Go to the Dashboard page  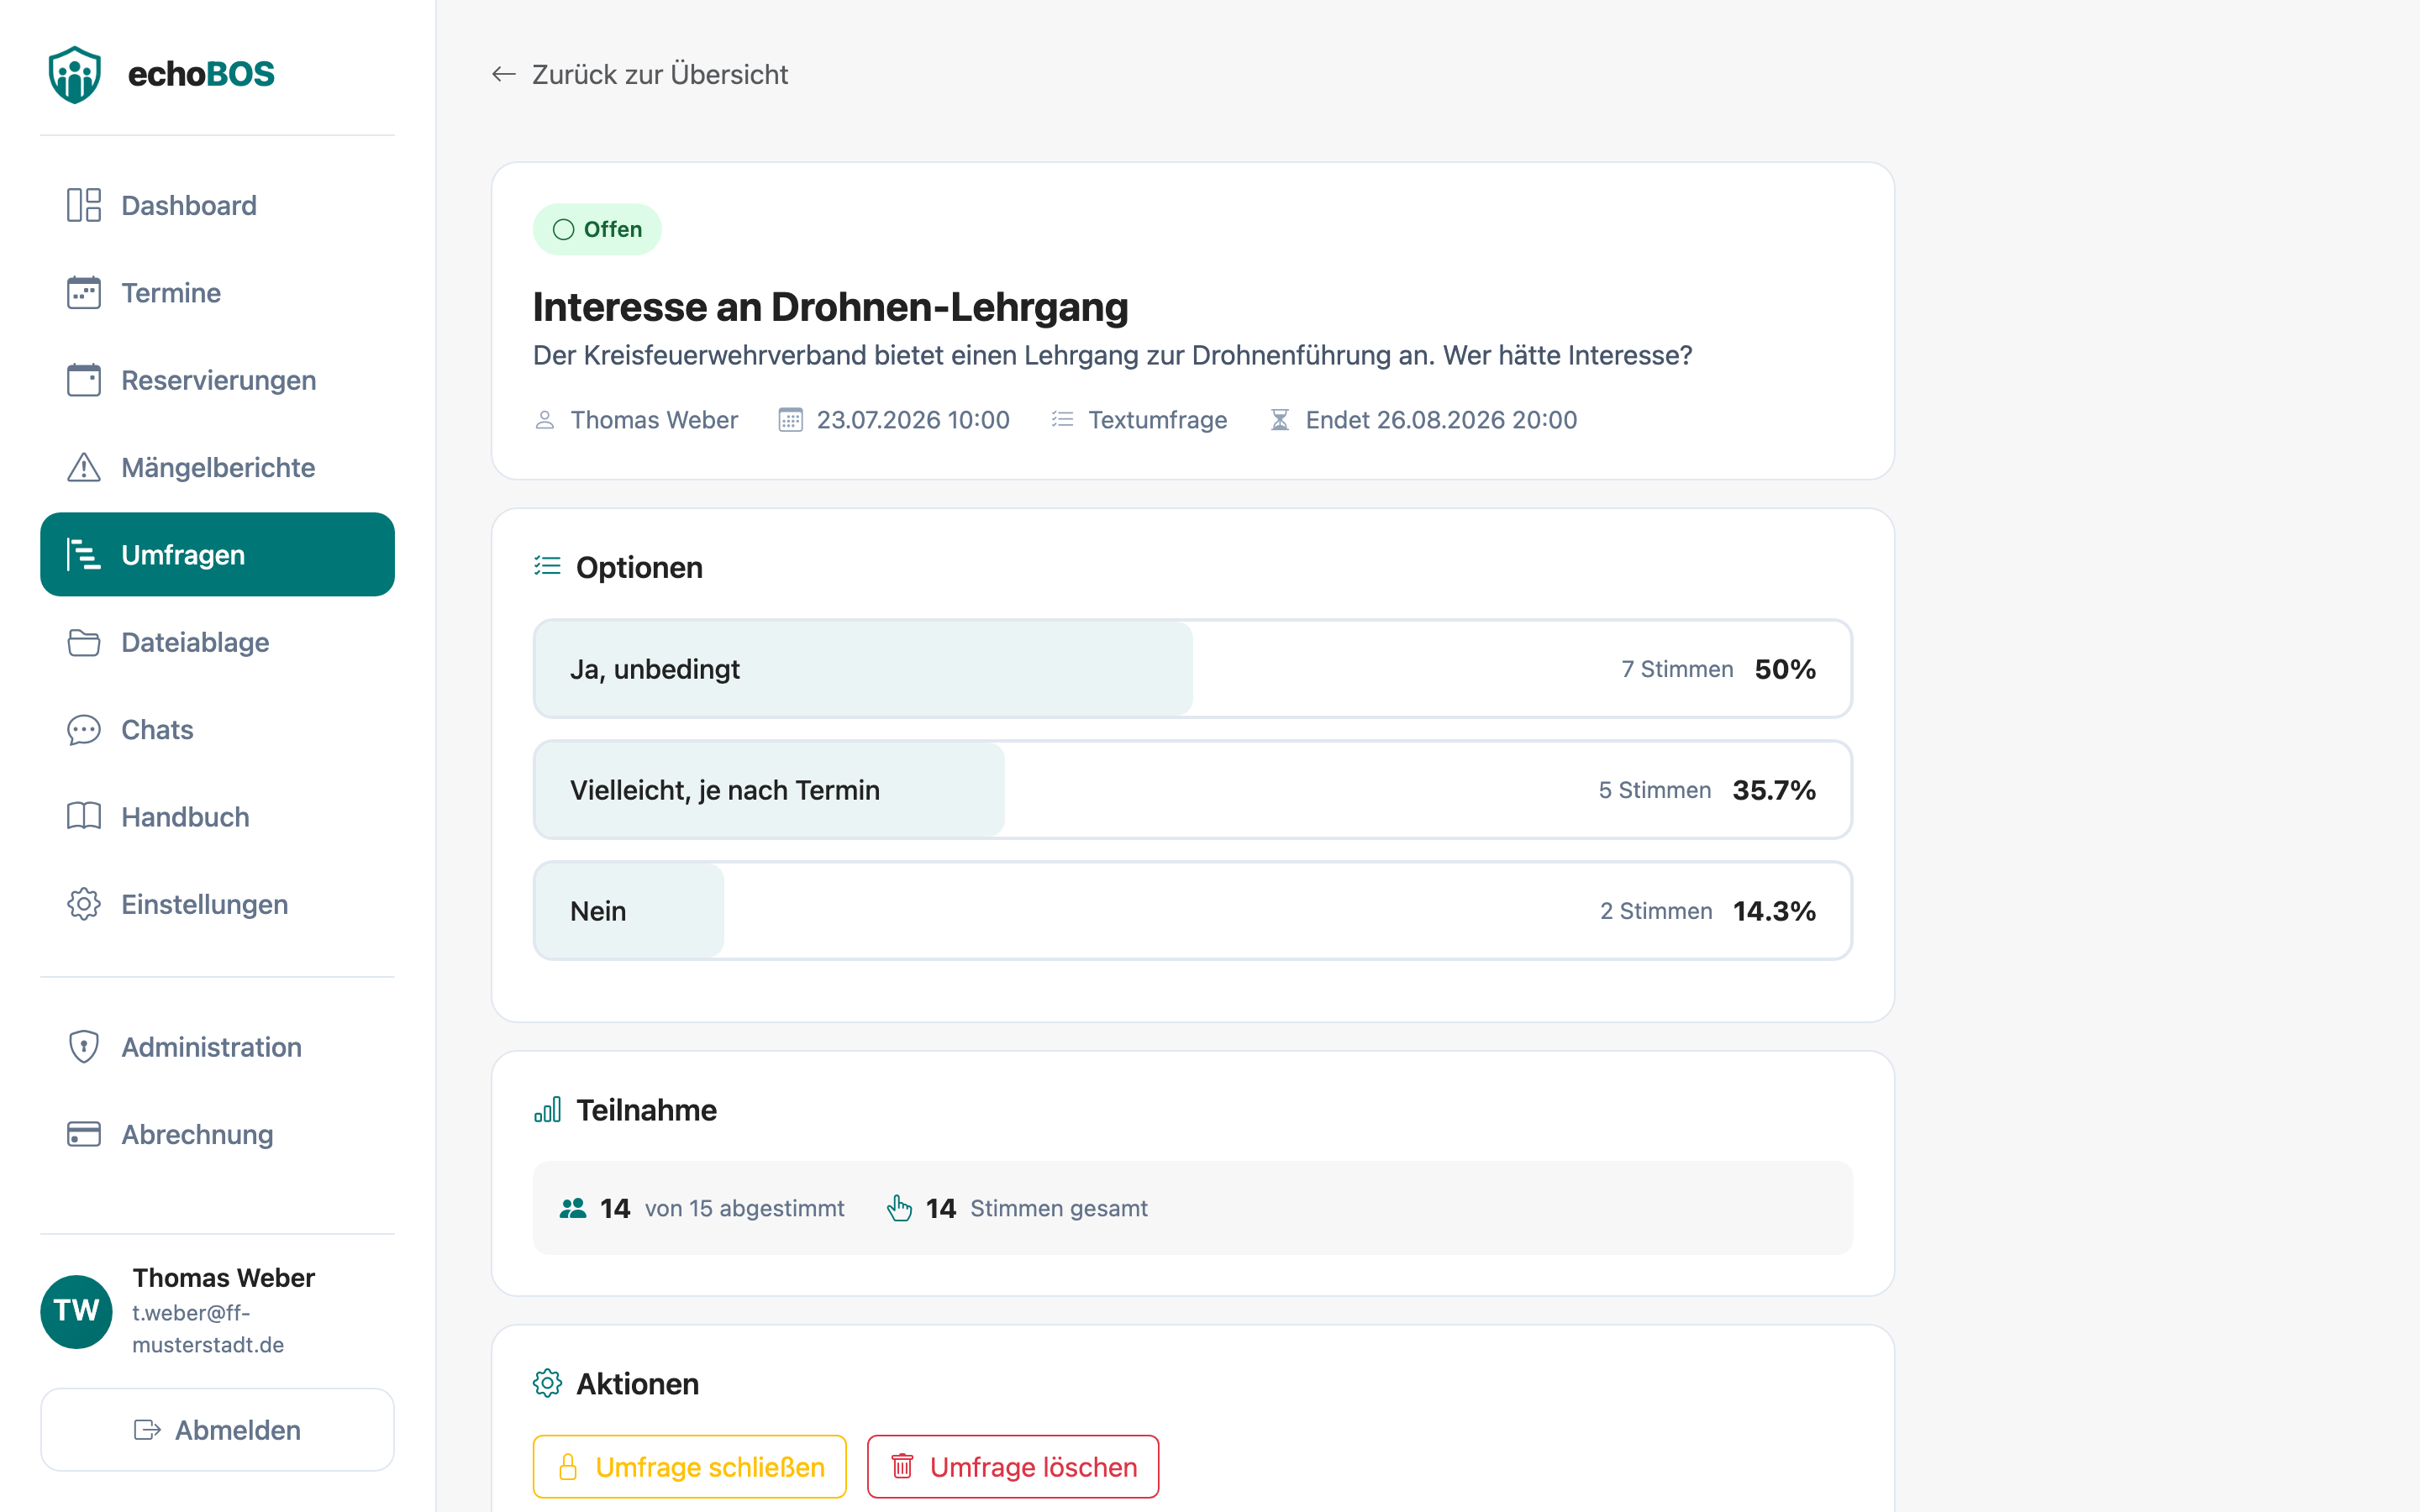(x=217, y=205)
